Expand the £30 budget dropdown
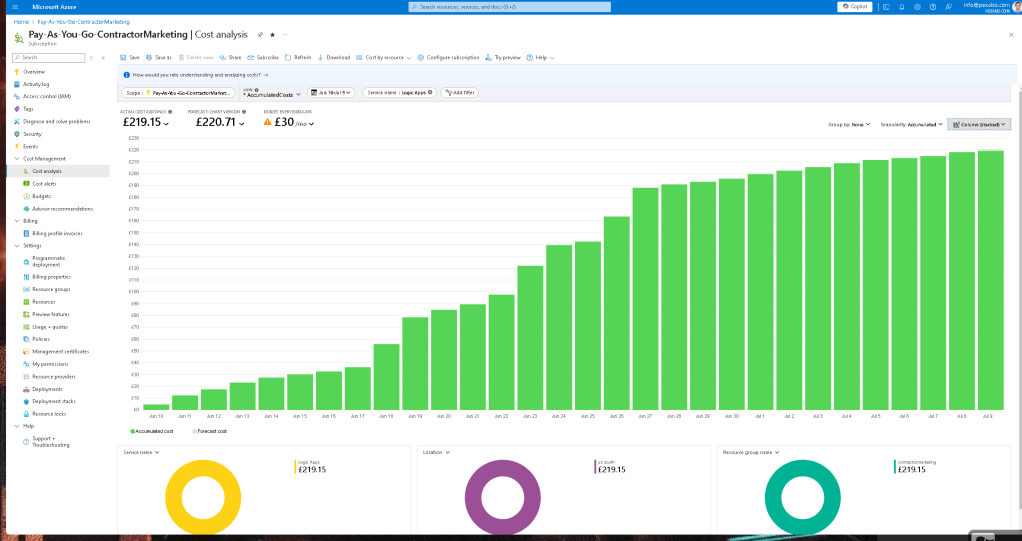Image resolution: width=1022 pixels, height=541 pixels. (311, 123)
